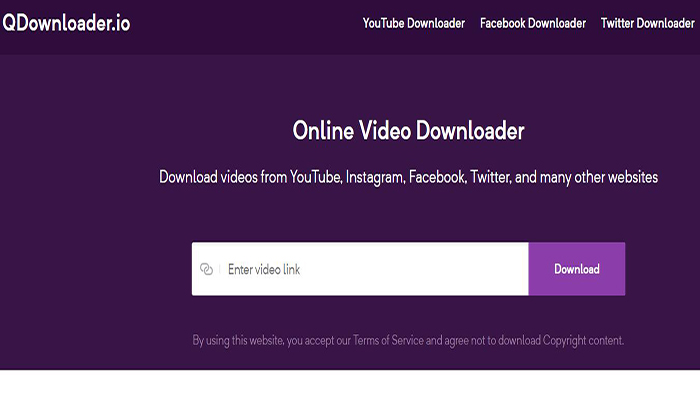Click the Online Video Downloader heading
This screenshot has width=700, height=400.
click(408, 131)
